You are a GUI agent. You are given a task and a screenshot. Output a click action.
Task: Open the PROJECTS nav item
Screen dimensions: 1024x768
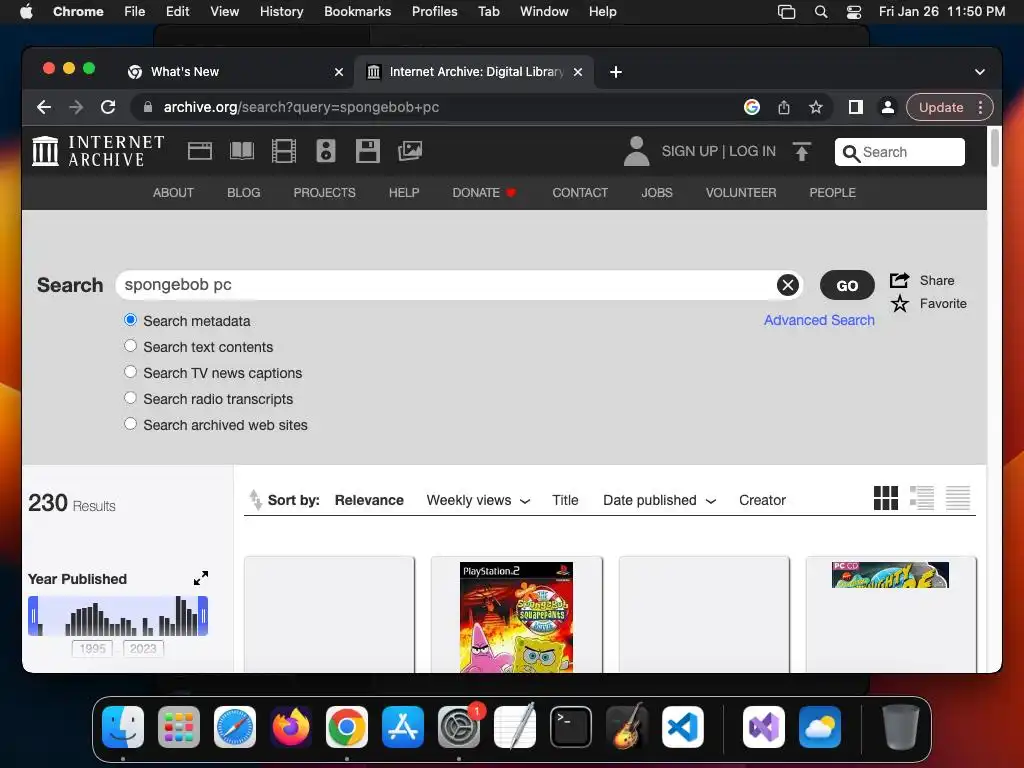pyautogui.click(x=325, y=193)
